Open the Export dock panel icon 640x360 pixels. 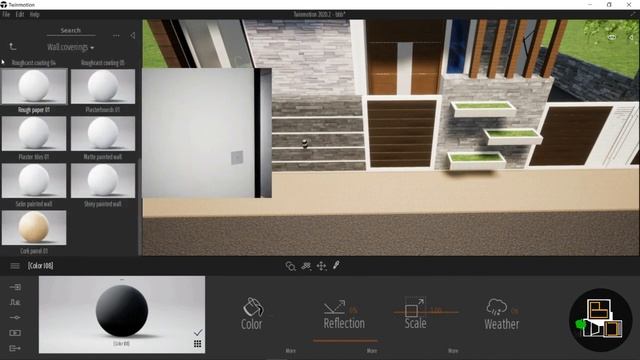click(15, 348)
